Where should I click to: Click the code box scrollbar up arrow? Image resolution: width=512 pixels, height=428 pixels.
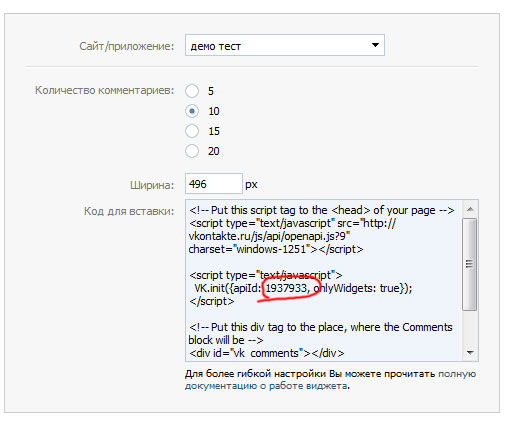[x=470, y=209]
